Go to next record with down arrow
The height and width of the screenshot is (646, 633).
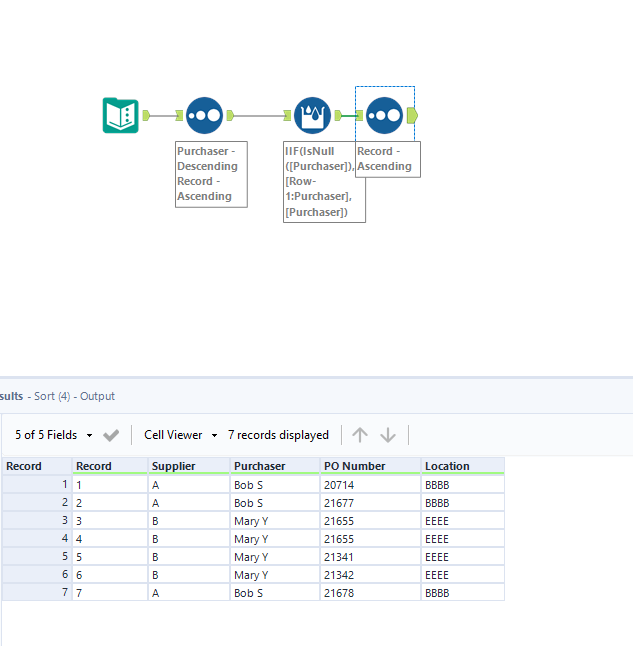(x=388, y=435)
